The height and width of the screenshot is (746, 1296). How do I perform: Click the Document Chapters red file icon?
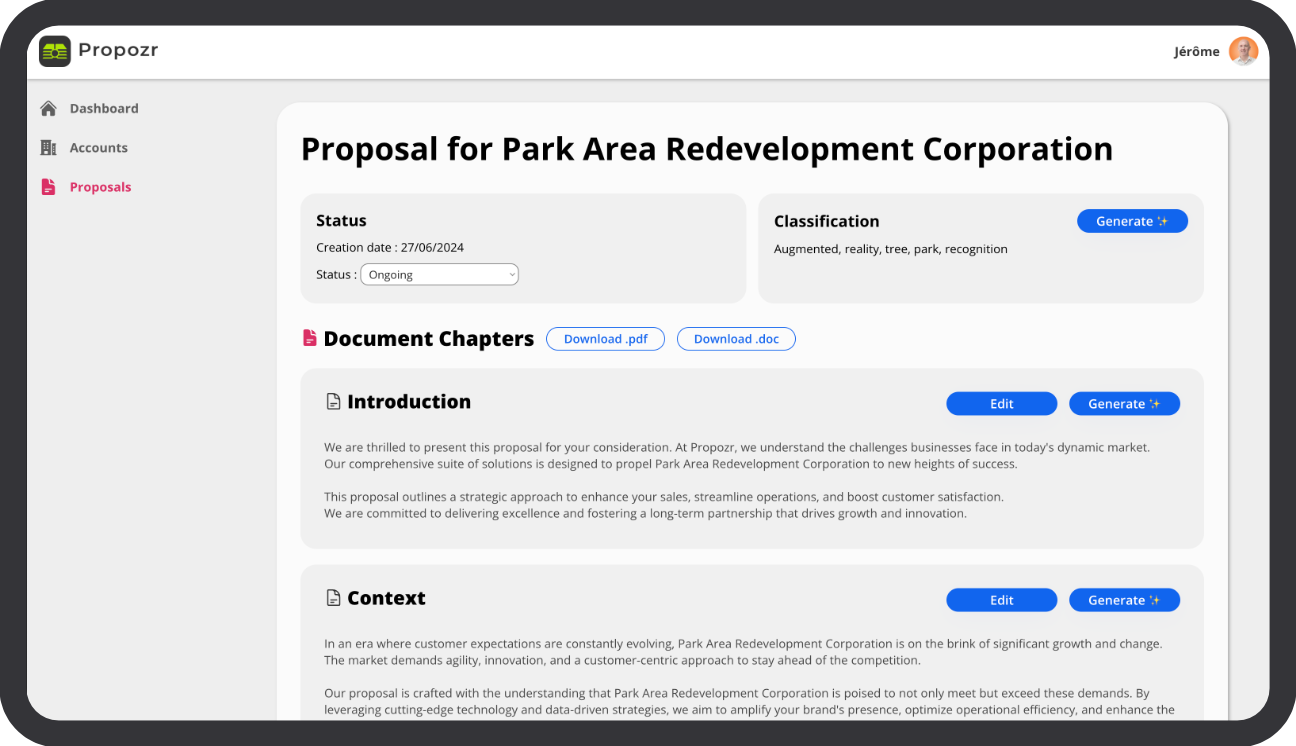click(x=310, y=339)
